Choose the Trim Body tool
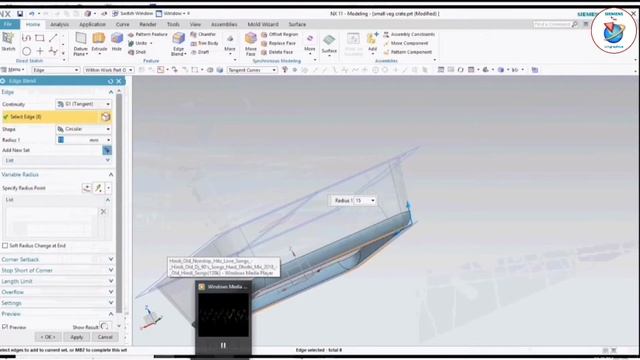This screenshot has height=360, width=640. coord(204,43)
